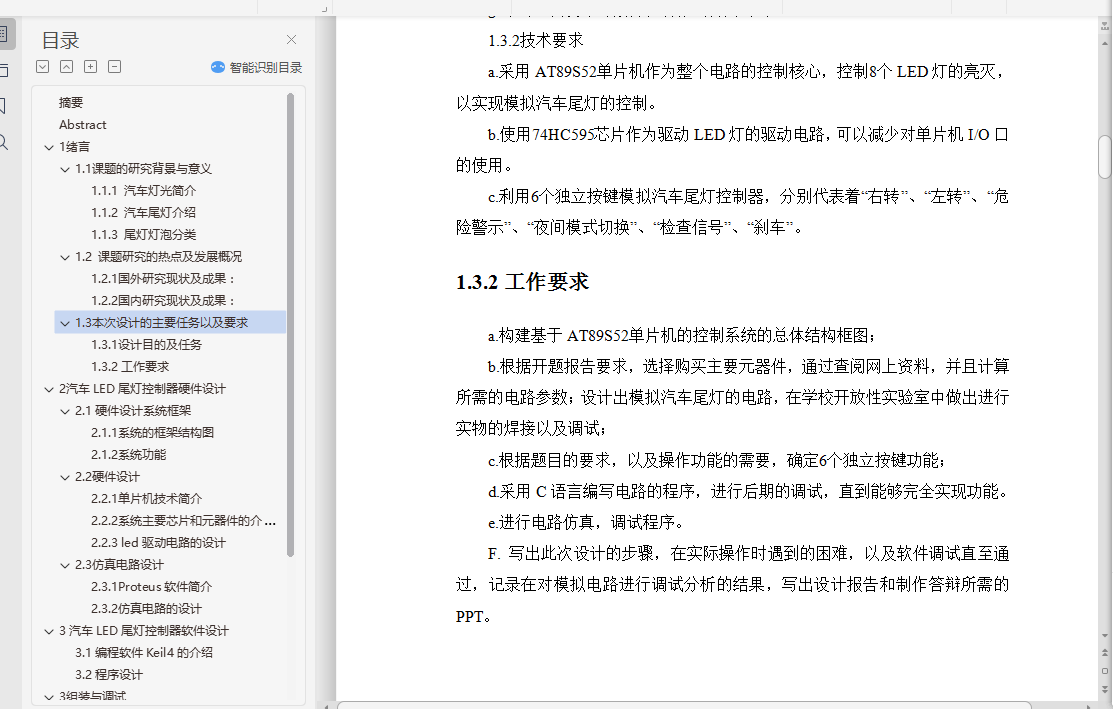Click the line c.根据题目的要求 in document
Viewport: 1113px width, 709px height.
coord(716,460)
